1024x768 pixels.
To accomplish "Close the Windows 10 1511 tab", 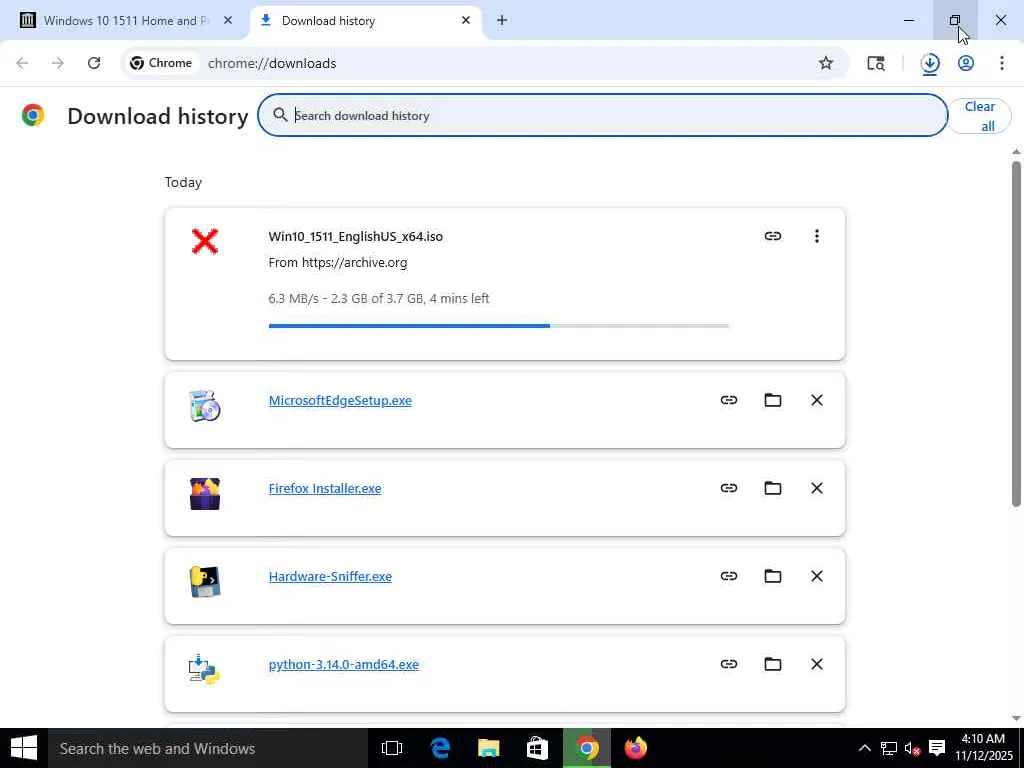I will 227,20.
